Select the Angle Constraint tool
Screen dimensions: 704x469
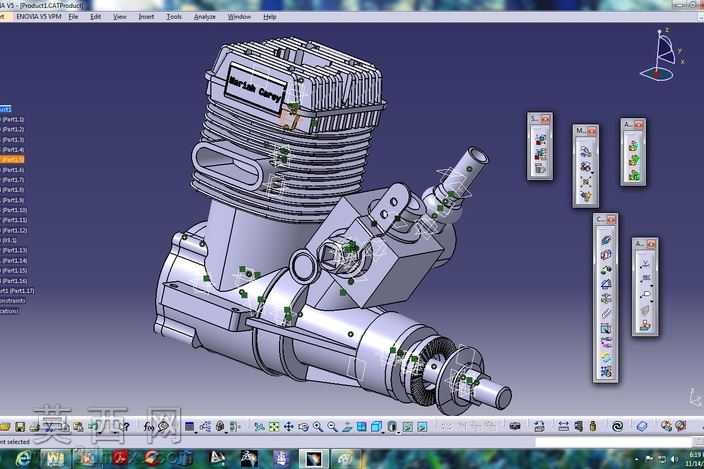(x=606, y=284)
